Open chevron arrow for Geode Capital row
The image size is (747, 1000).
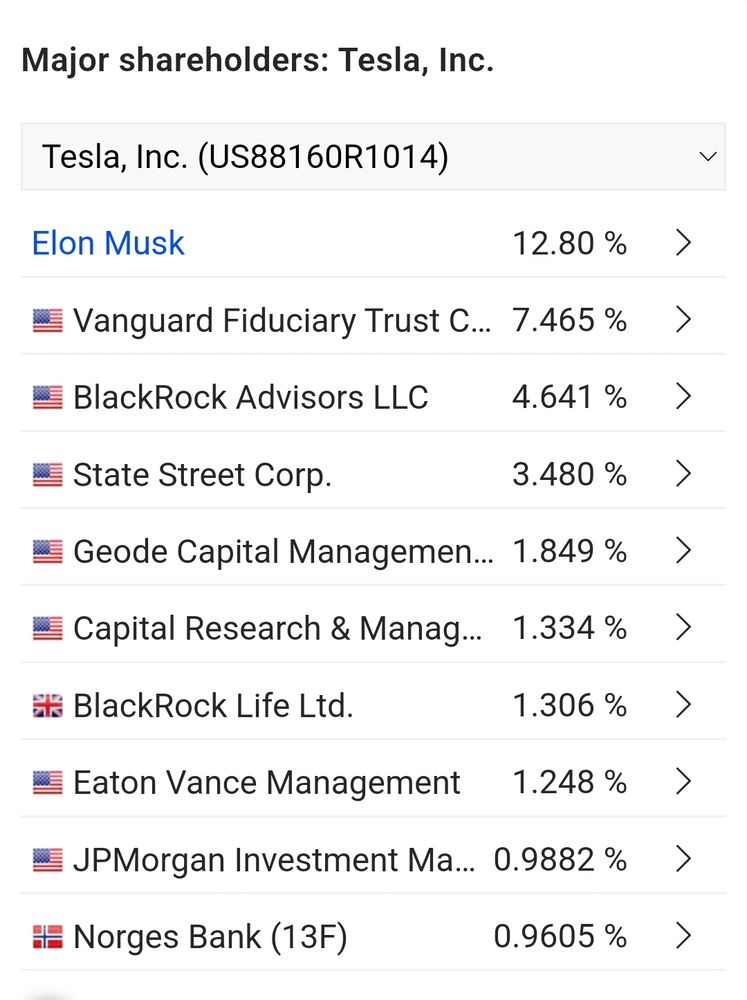coord(683,550)
